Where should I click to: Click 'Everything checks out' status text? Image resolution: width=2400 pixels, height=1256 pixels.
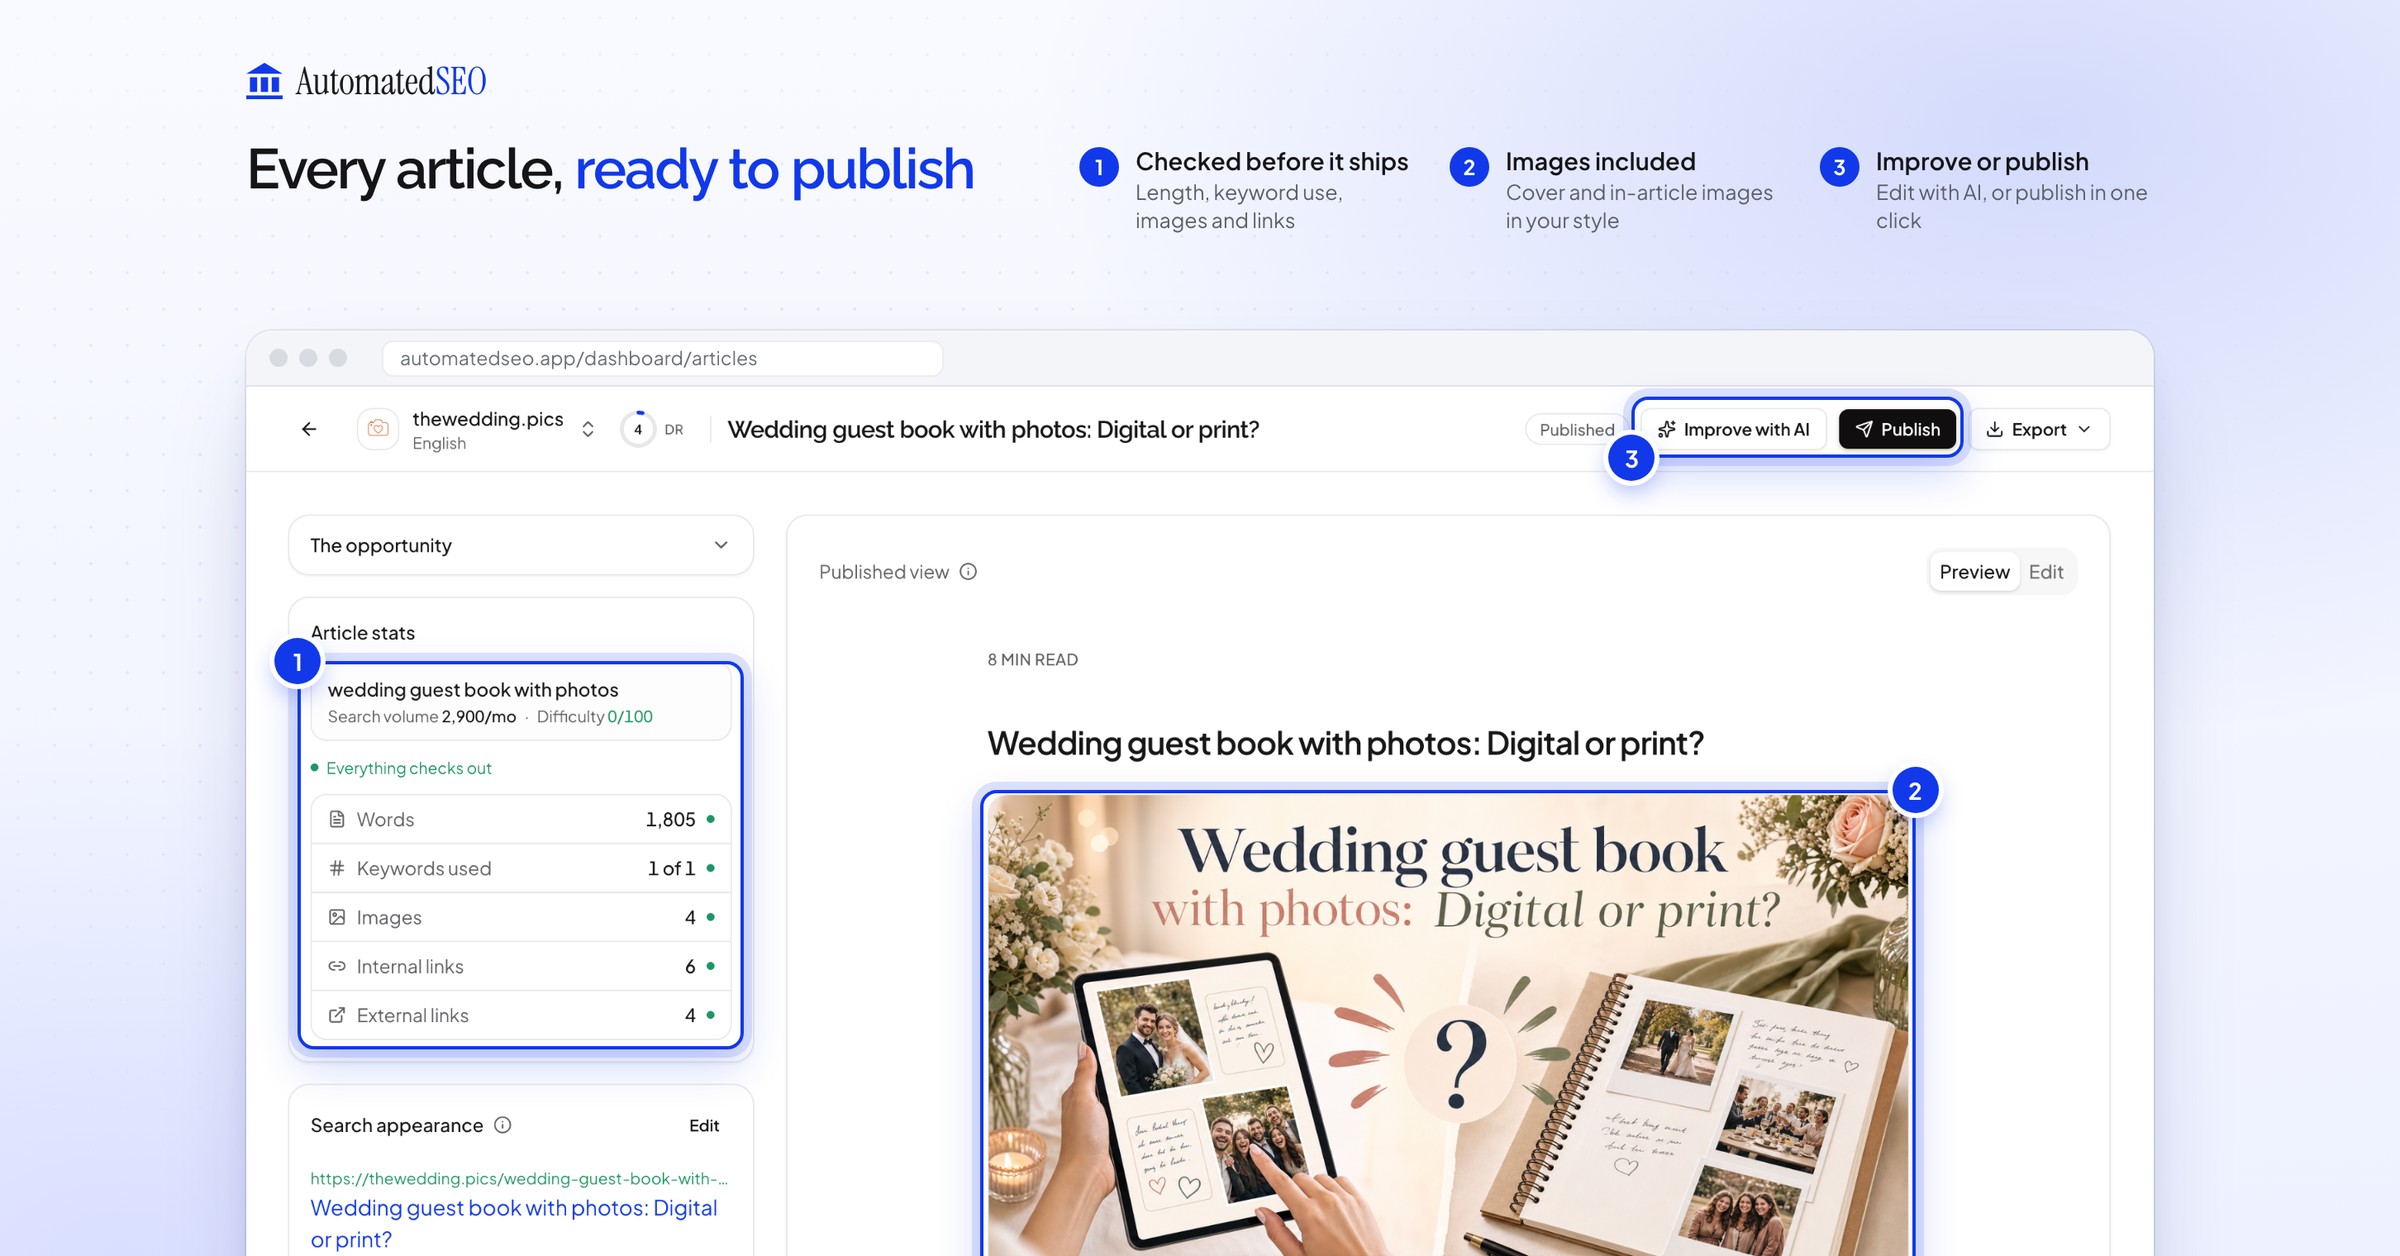pos(409,768)
